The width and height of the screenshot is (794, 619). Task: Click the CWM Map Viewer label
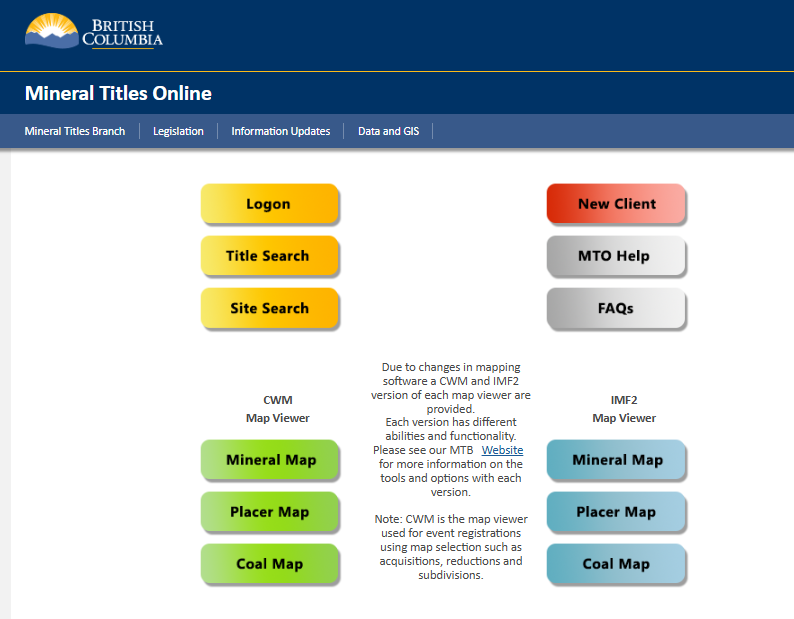(277, 409)
